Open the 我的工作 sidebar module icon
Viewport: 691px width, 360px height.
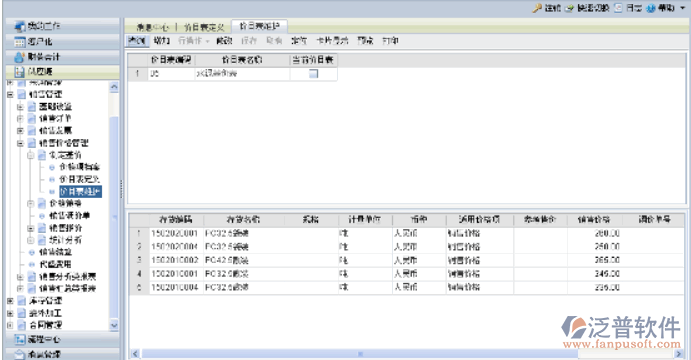(x=19, y=26)
